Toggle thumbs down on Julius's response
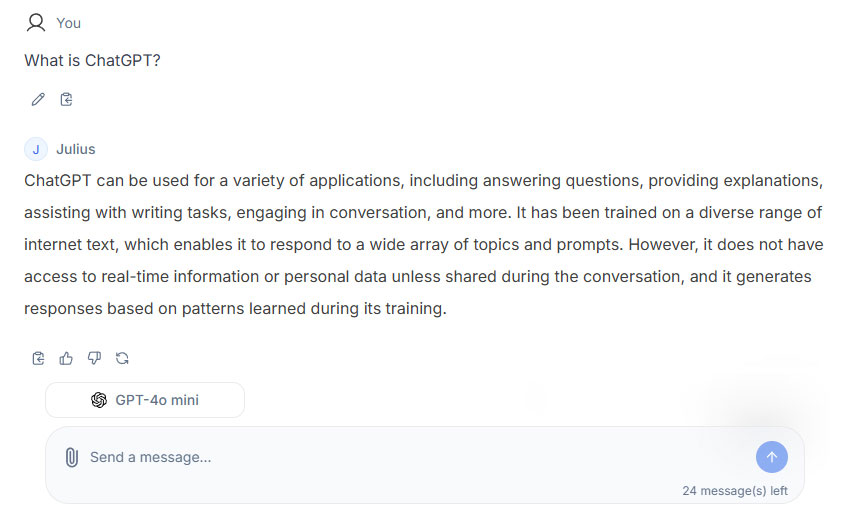850x515 pixels. click(94, 358)
